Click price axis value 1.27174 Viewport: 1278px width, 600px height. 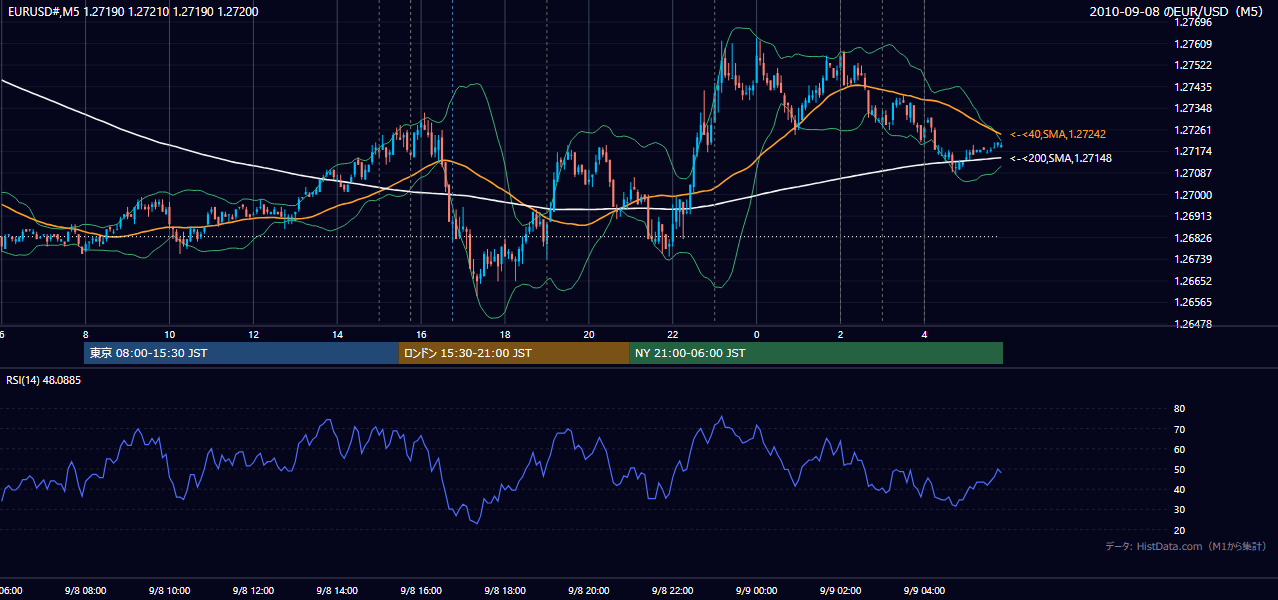click(x=1192, y=151)
